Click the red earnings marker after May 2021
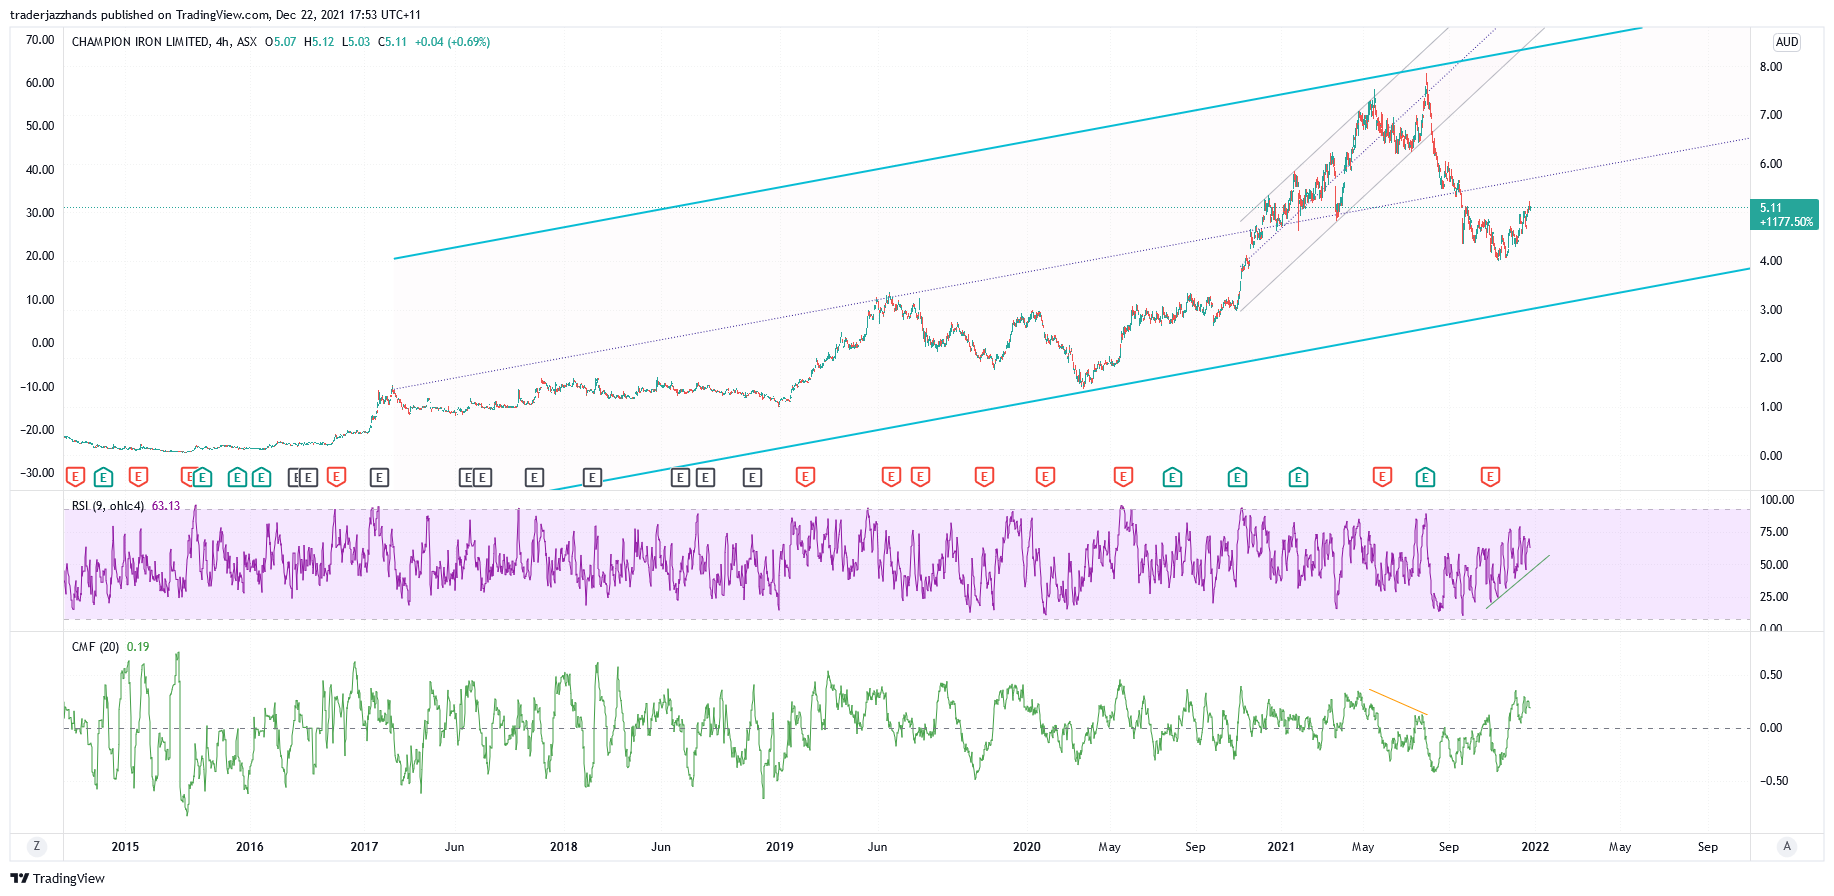This screenshot has width=1834, height=896. [x=1382, y=477]
